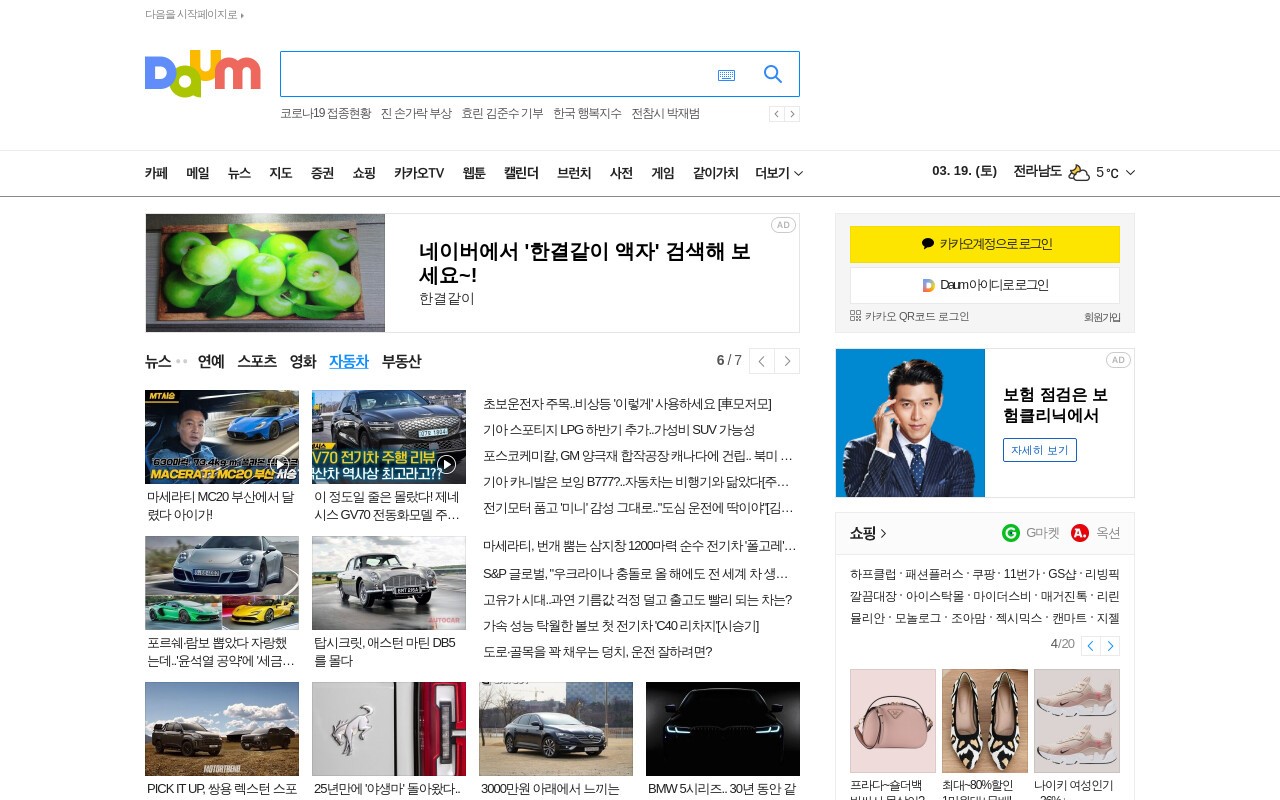1280x800 pixels.
Task: Read headline 기아 스포티지 LPG 하반기 추가
Action: pos(619,430)
